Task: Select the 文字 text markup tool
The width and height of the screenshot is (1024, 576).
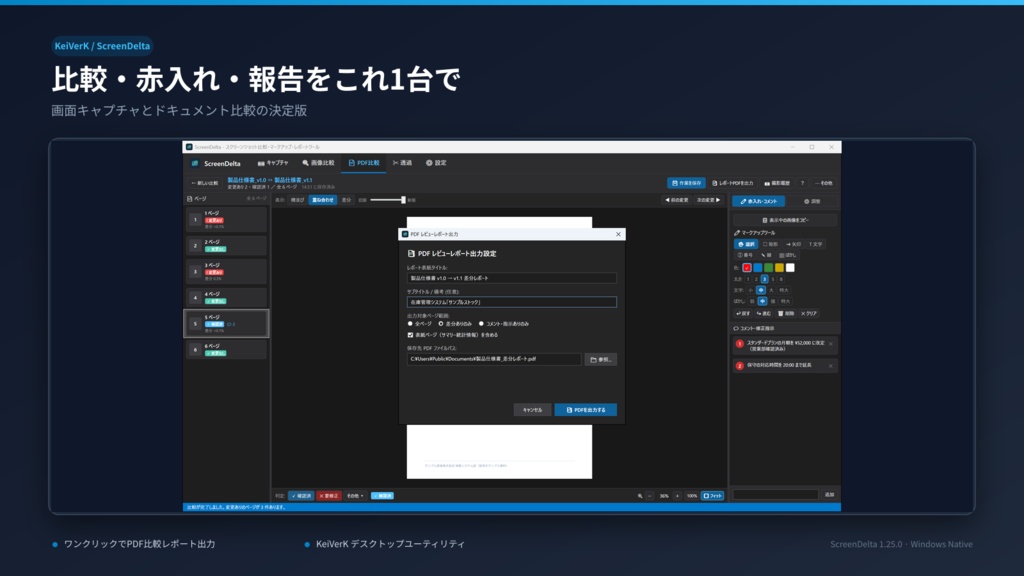Action: coord(816,244)
